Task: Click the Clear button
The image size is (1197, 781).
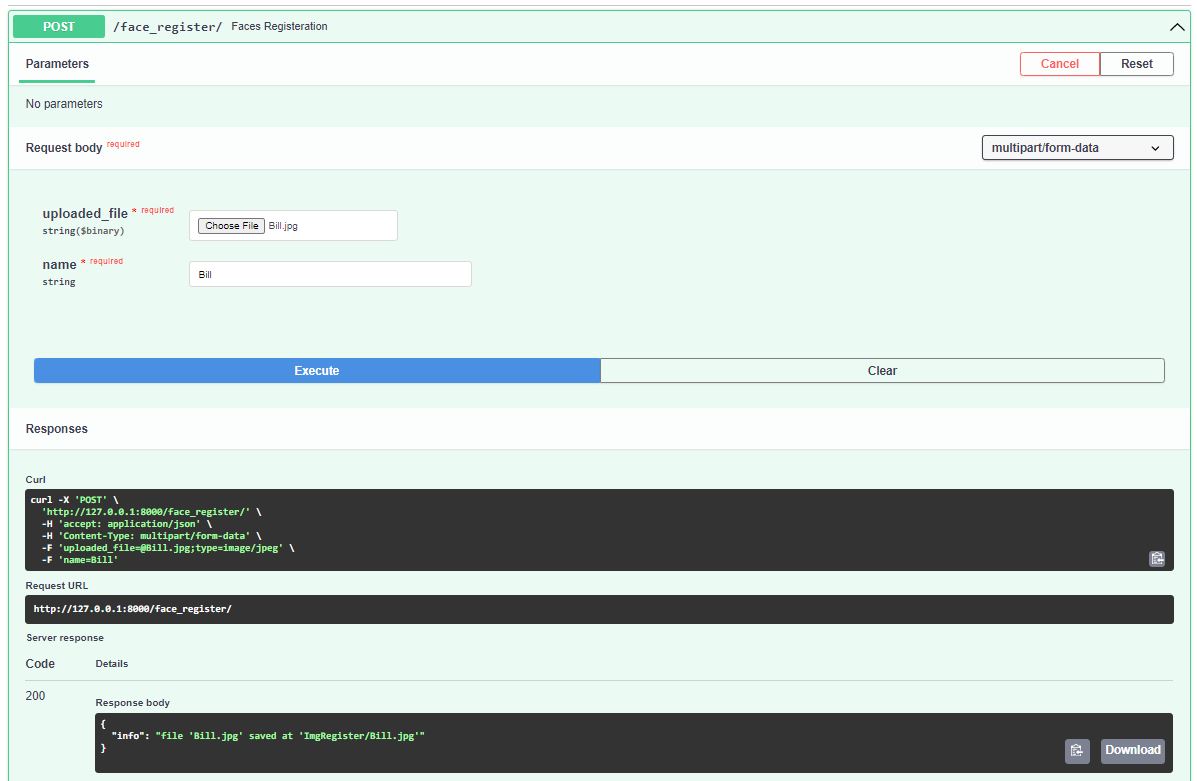Action: (x=882, y=371)
